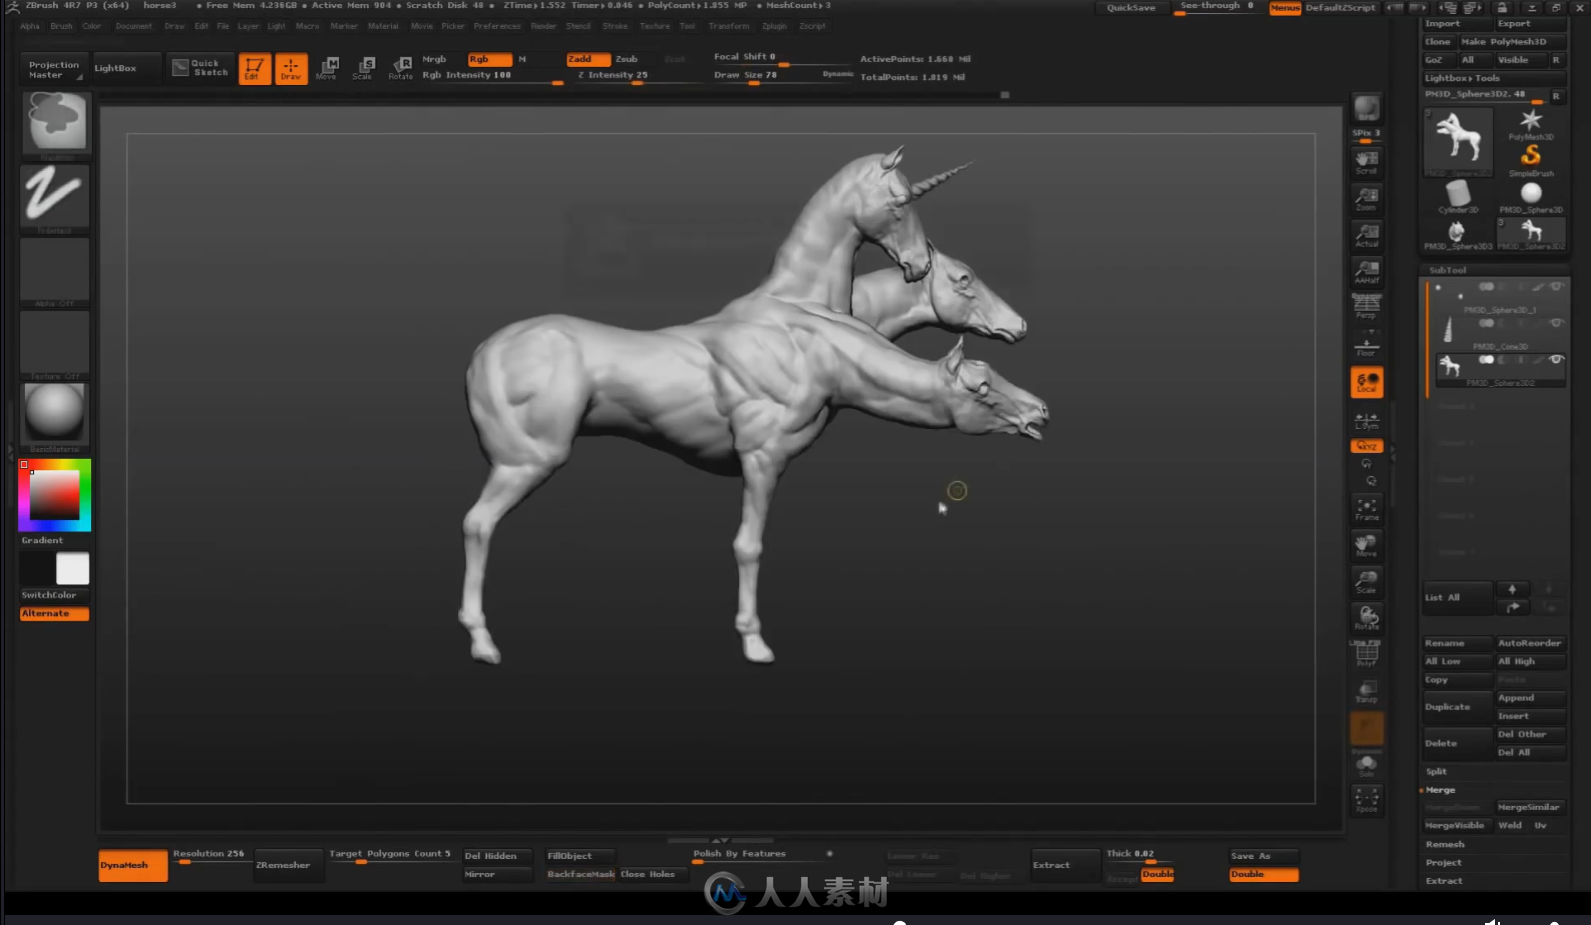Viewport: 1591px width, 925px height.
Task: Open the Brush menu
Action: 61,26
